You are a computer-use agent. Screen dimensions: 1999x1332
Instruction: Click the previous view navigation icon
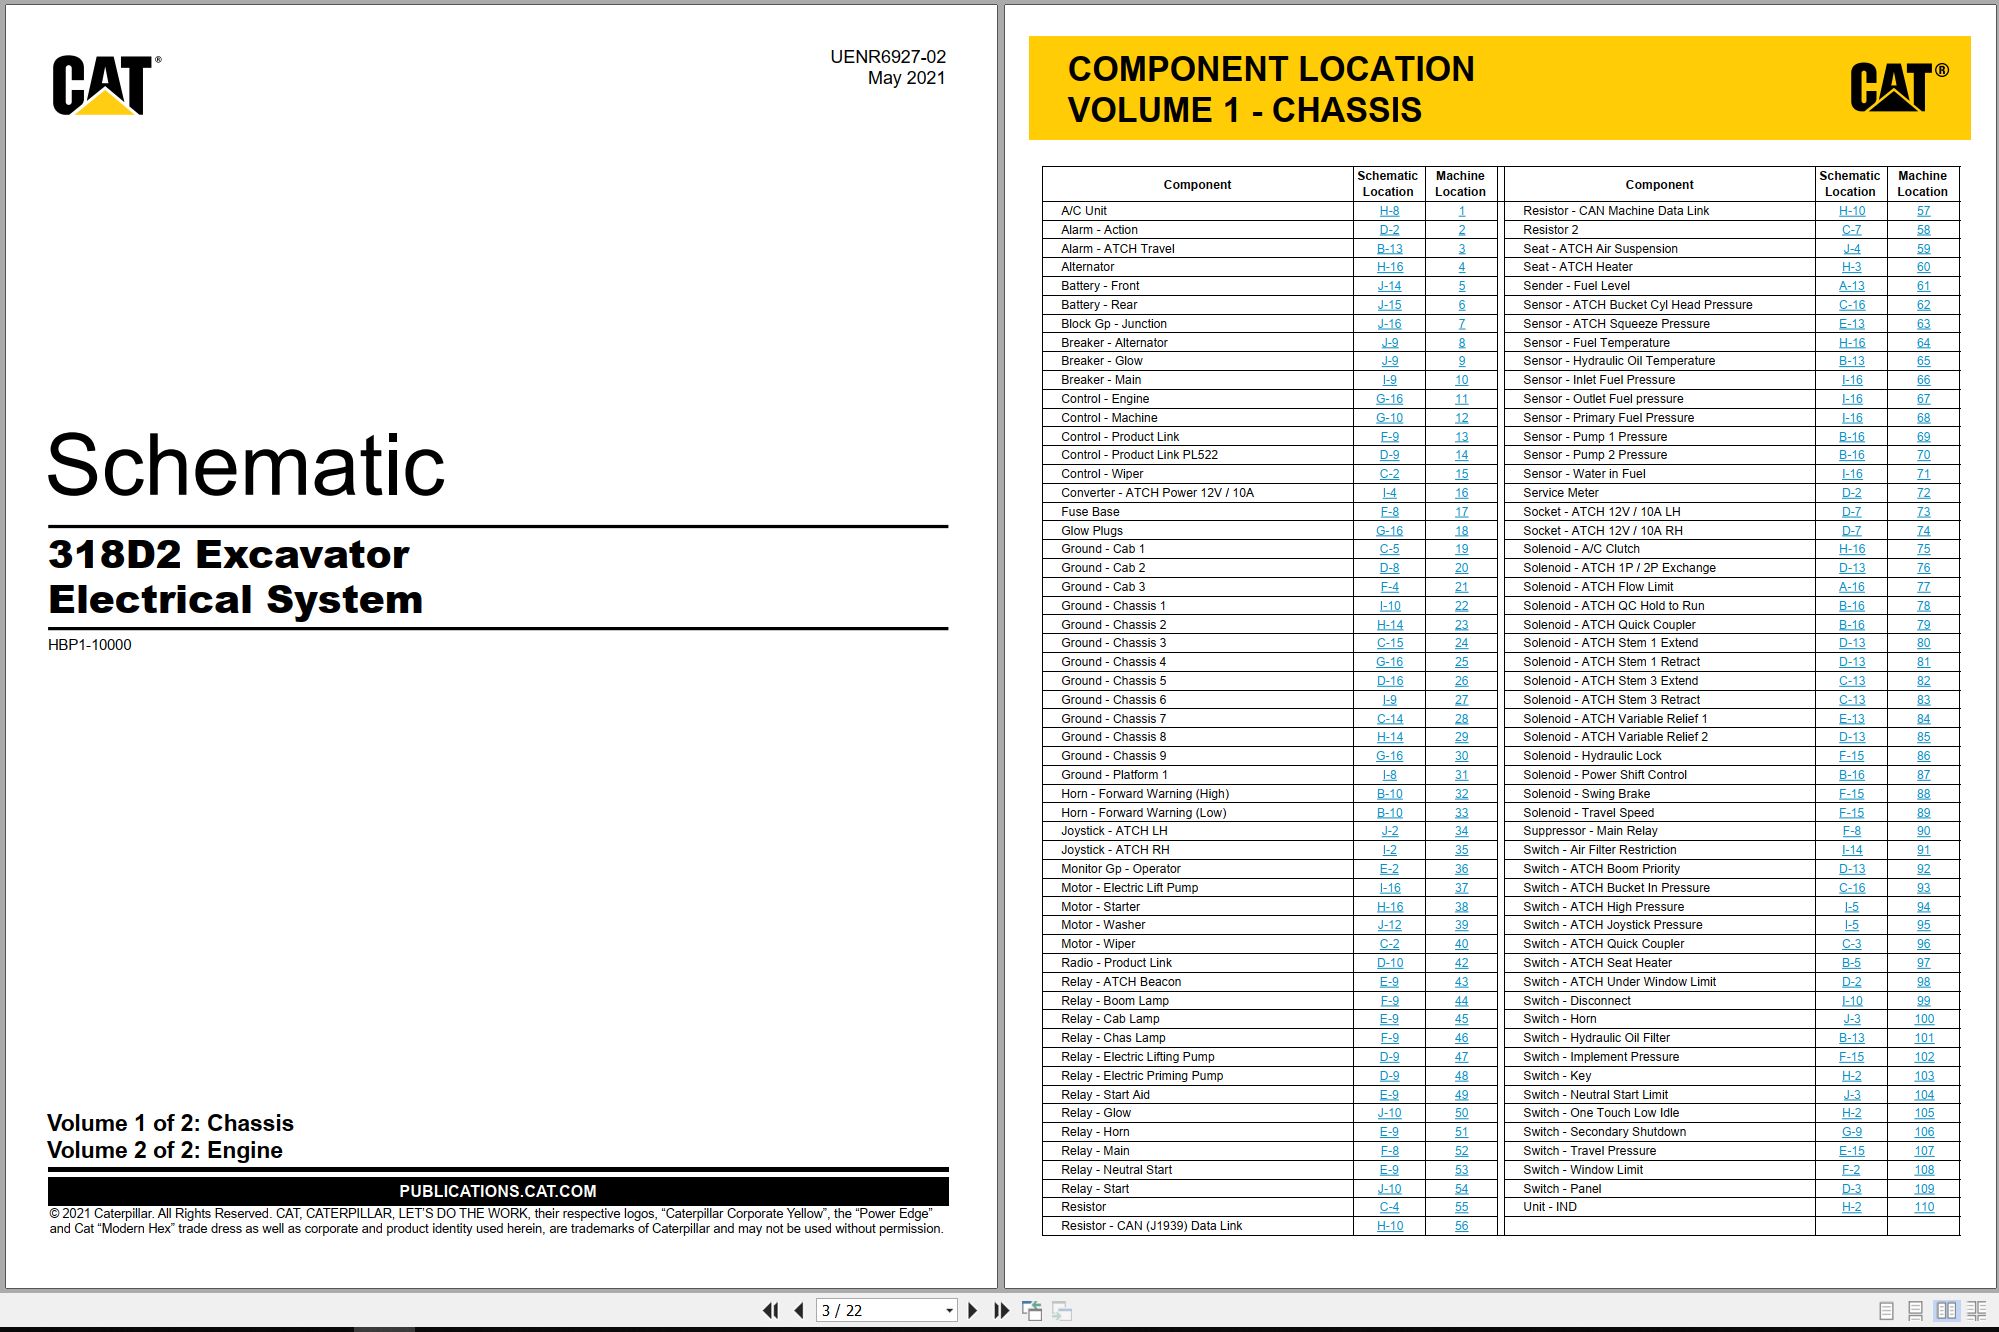point(1032,1310)
